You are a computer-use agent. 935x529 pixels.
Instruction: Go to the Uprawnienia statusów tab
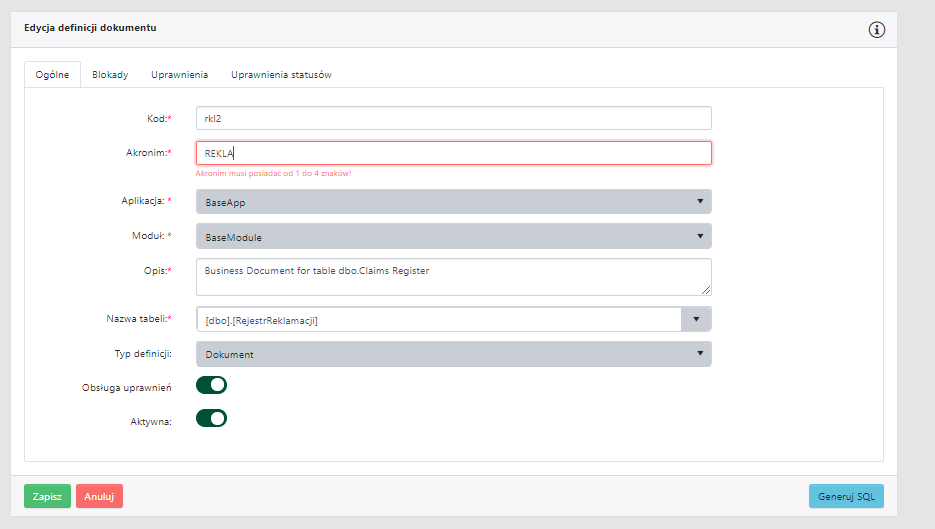coord(281,75)
